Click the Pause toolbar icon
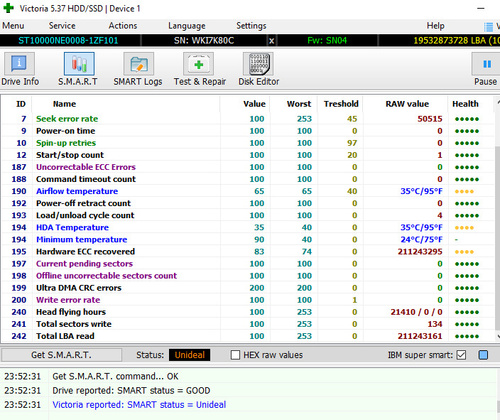The width and height of the screenshot is (500, 420). [x=486, y=64]
